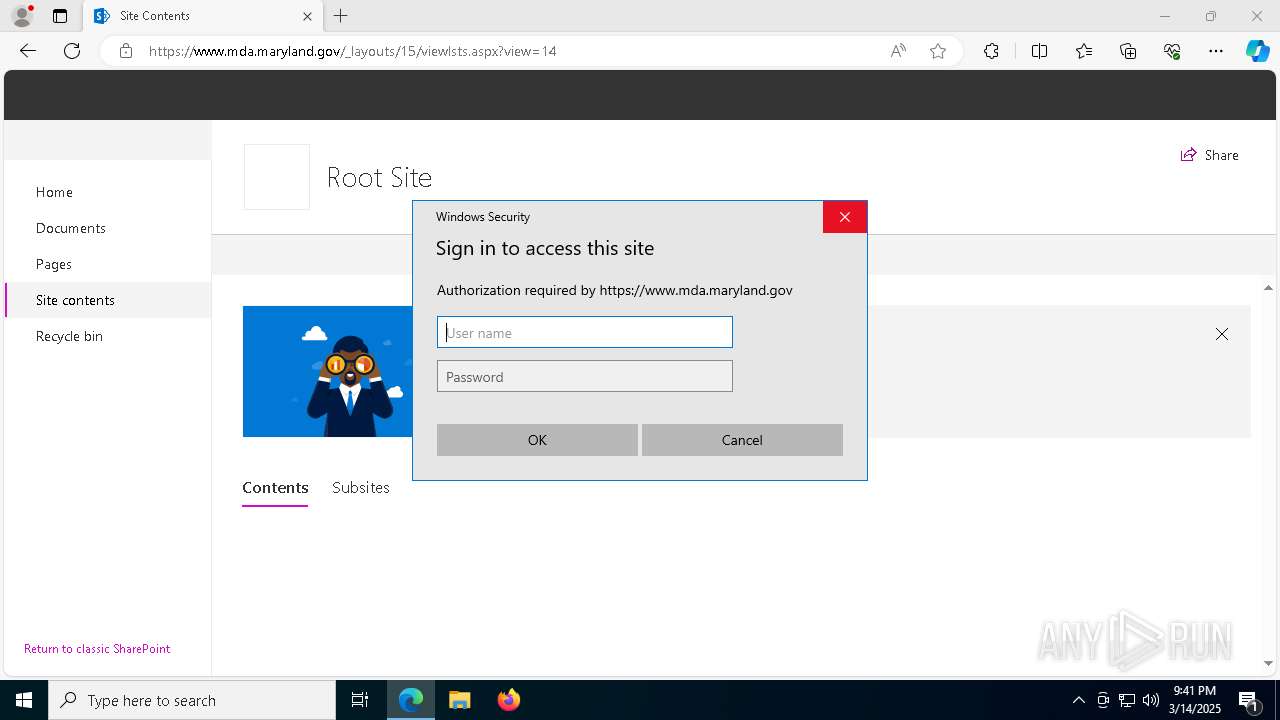The image size is (1280, 720).
Task: Click the Root Site title
Action: [x=379, y=177]
